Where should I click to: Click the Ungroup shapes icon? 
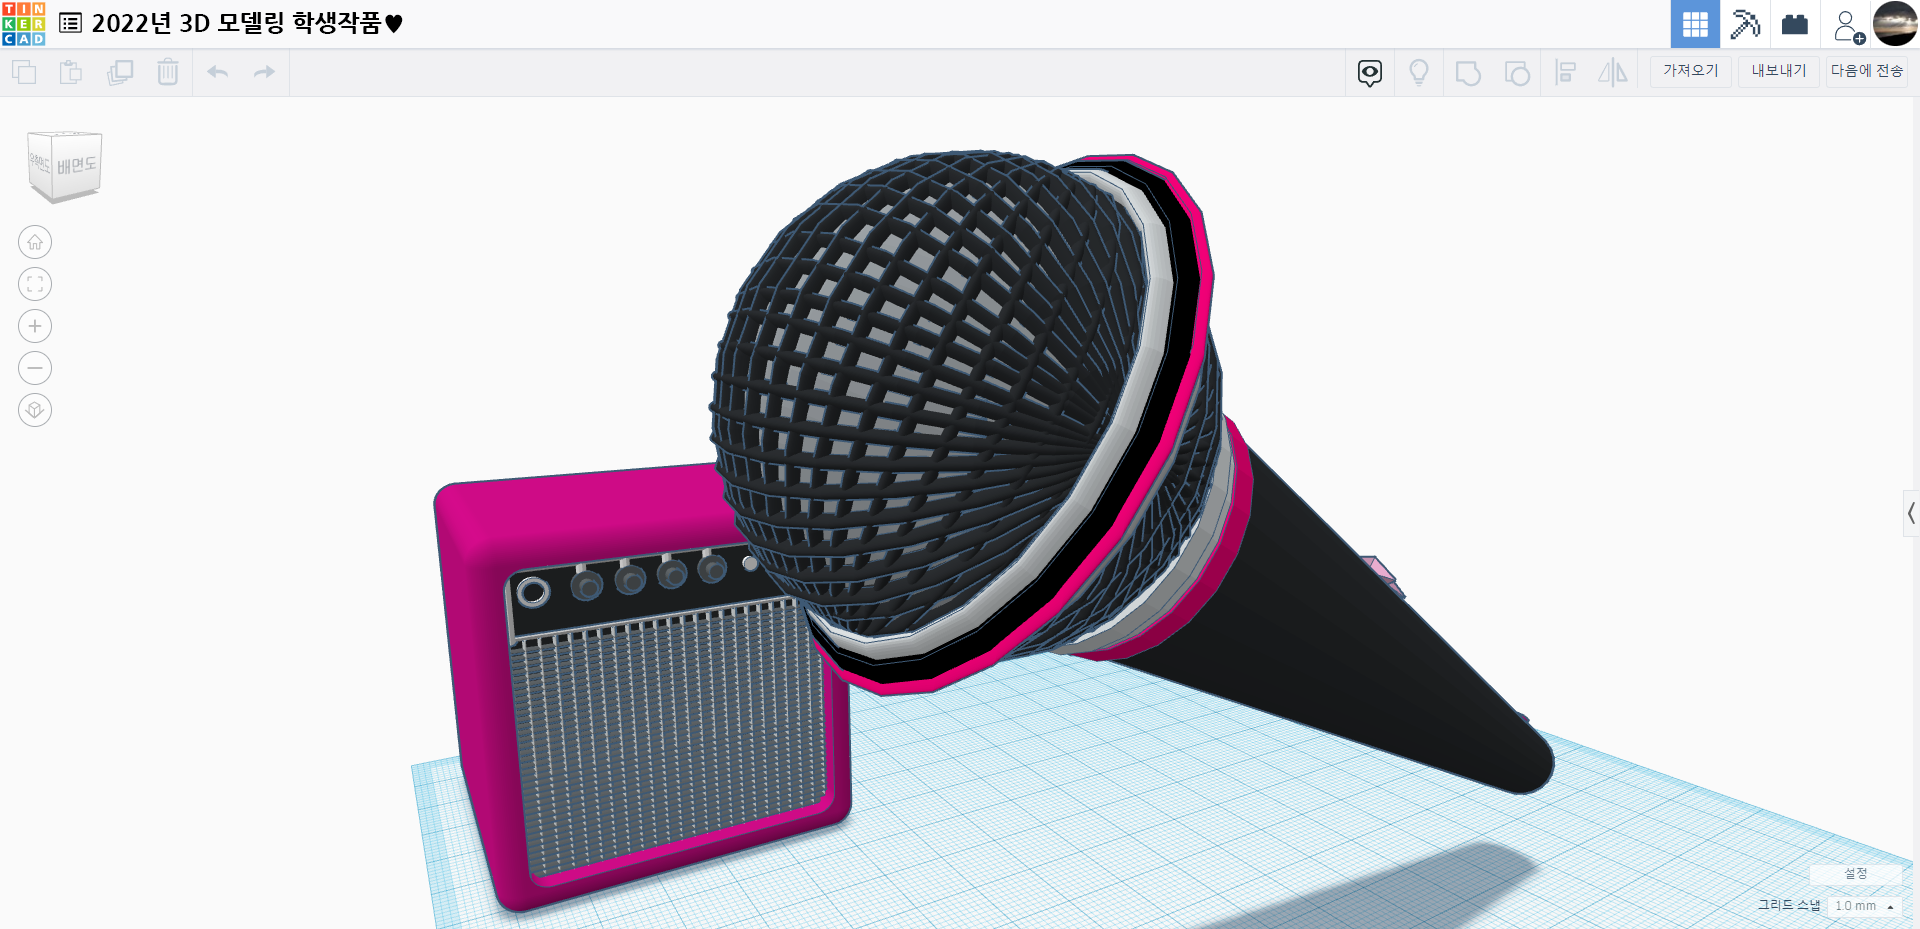[x=1517, y=73]
